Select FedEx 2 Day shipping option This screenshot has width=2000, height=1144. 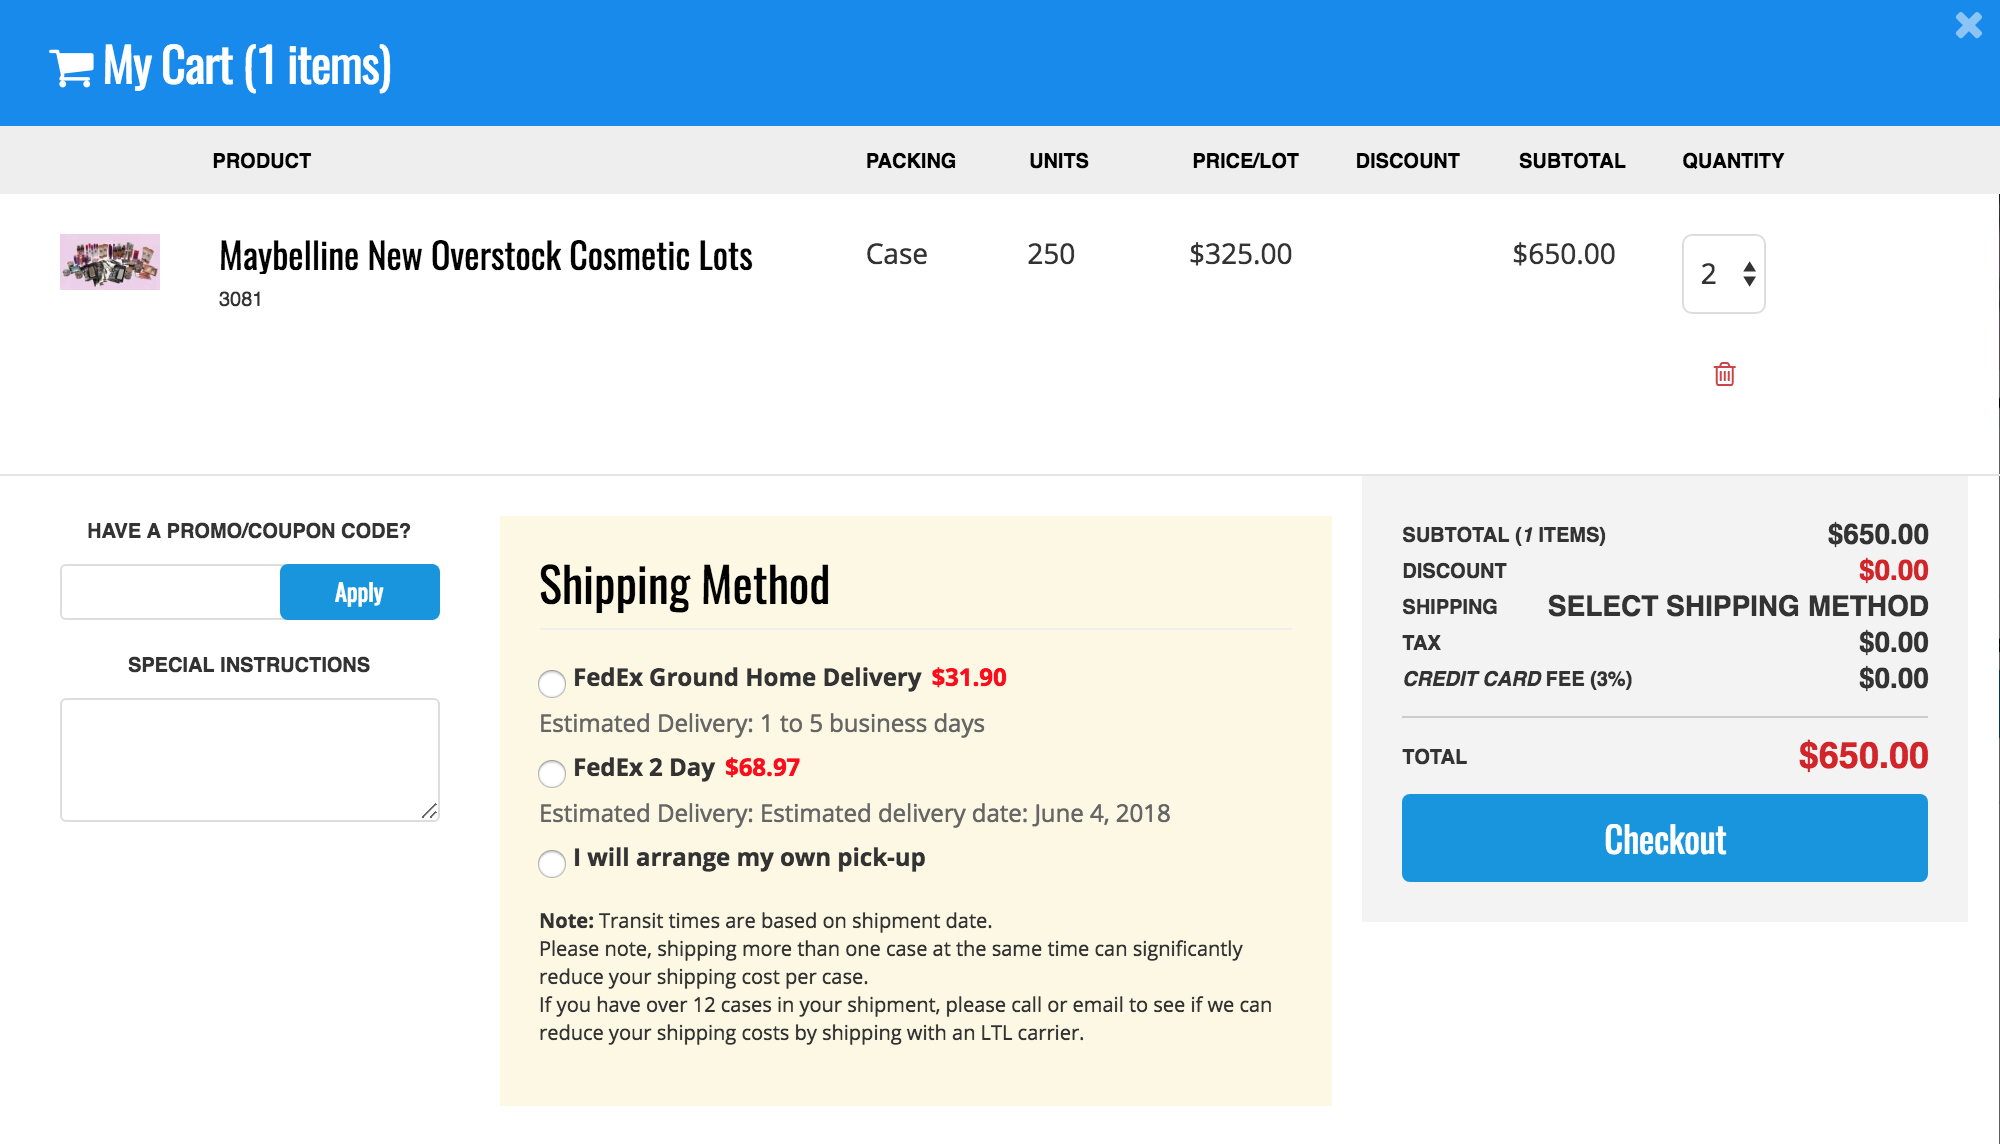pos(552,774)
